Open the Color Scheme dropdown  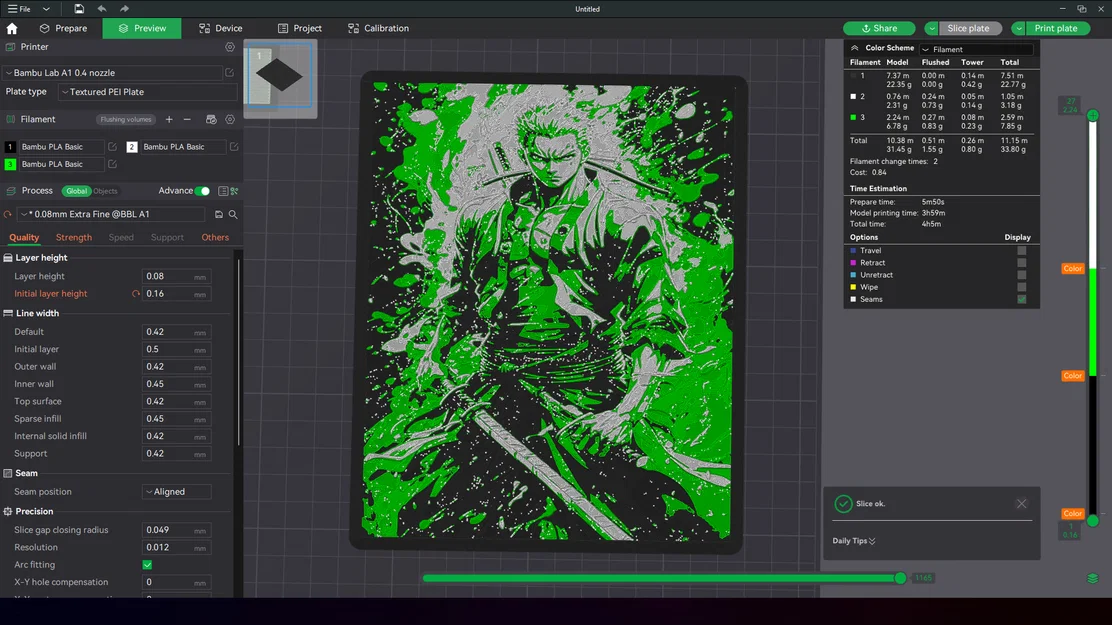[975, 48]
